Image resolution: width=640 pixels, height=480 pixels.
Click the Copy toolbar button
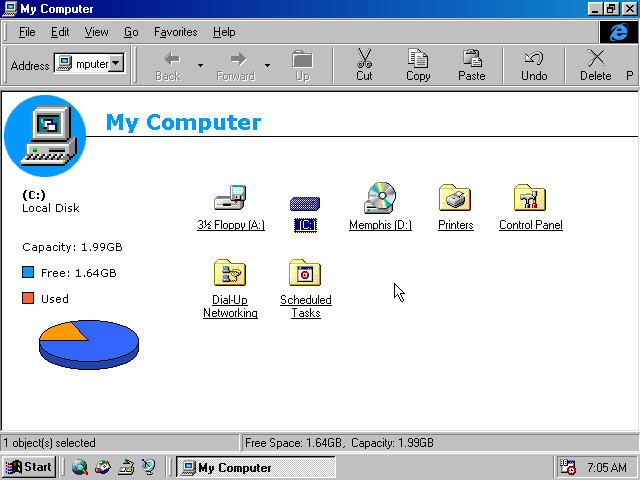click(418, 65)
